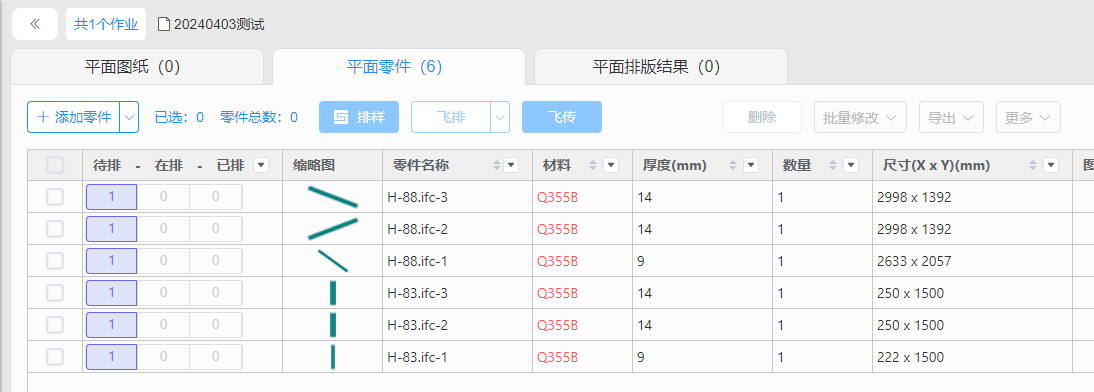Toggle the select-all header checkbox
Screen dimensions: 1094x392
click(54, 165)
